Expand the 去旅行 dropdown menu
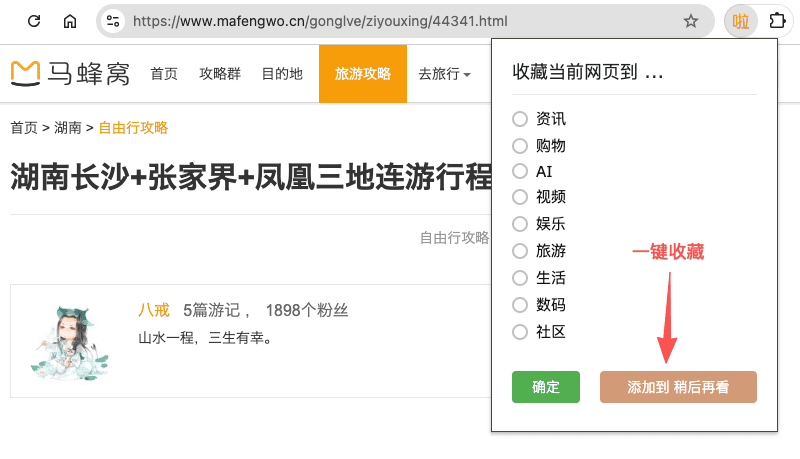 [444, 74]
